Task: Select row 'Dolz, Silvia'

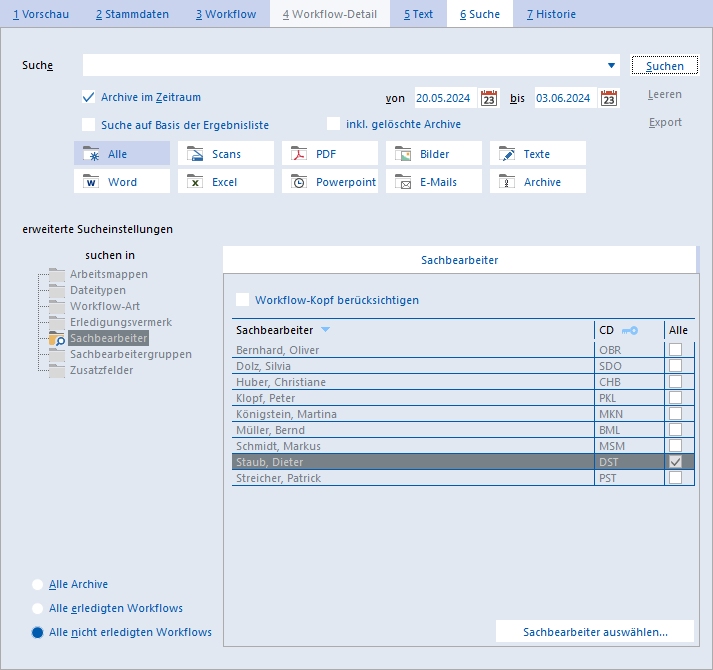Action: tap(463, 366)
